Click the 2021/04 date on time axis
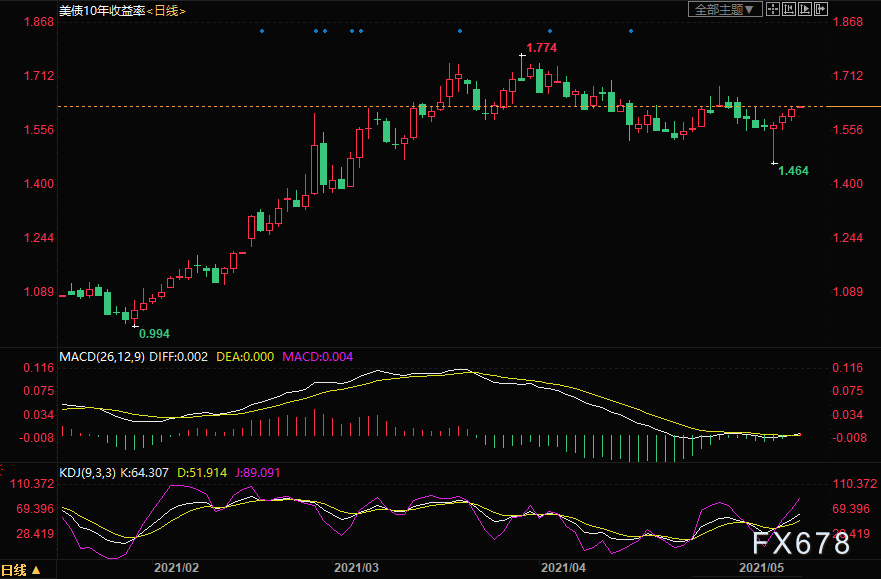The image size is (881, 579). tap(561, 567)
